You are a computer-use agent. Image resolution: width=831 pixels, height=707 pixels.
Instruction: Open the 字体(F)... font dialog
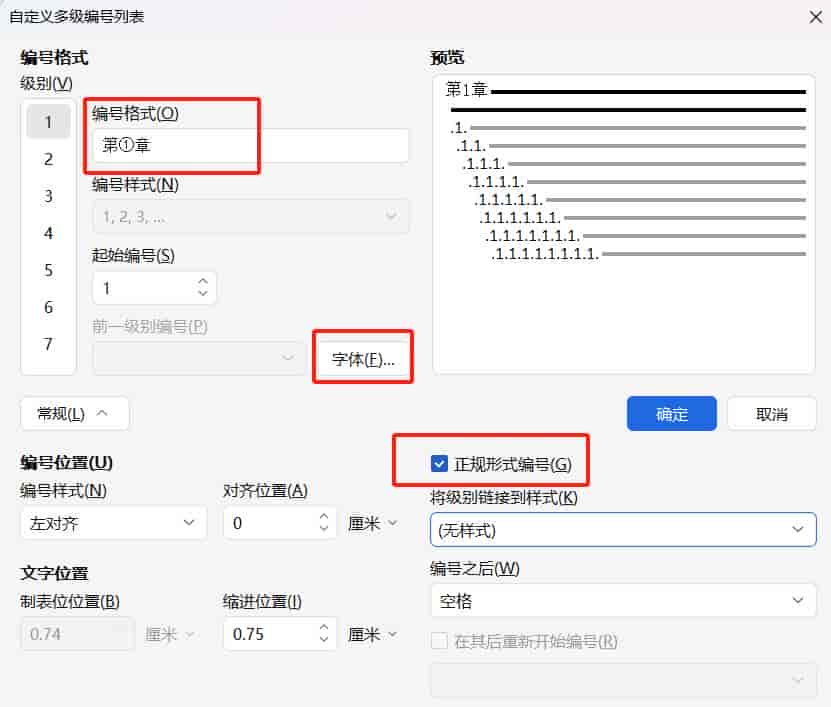363,359
